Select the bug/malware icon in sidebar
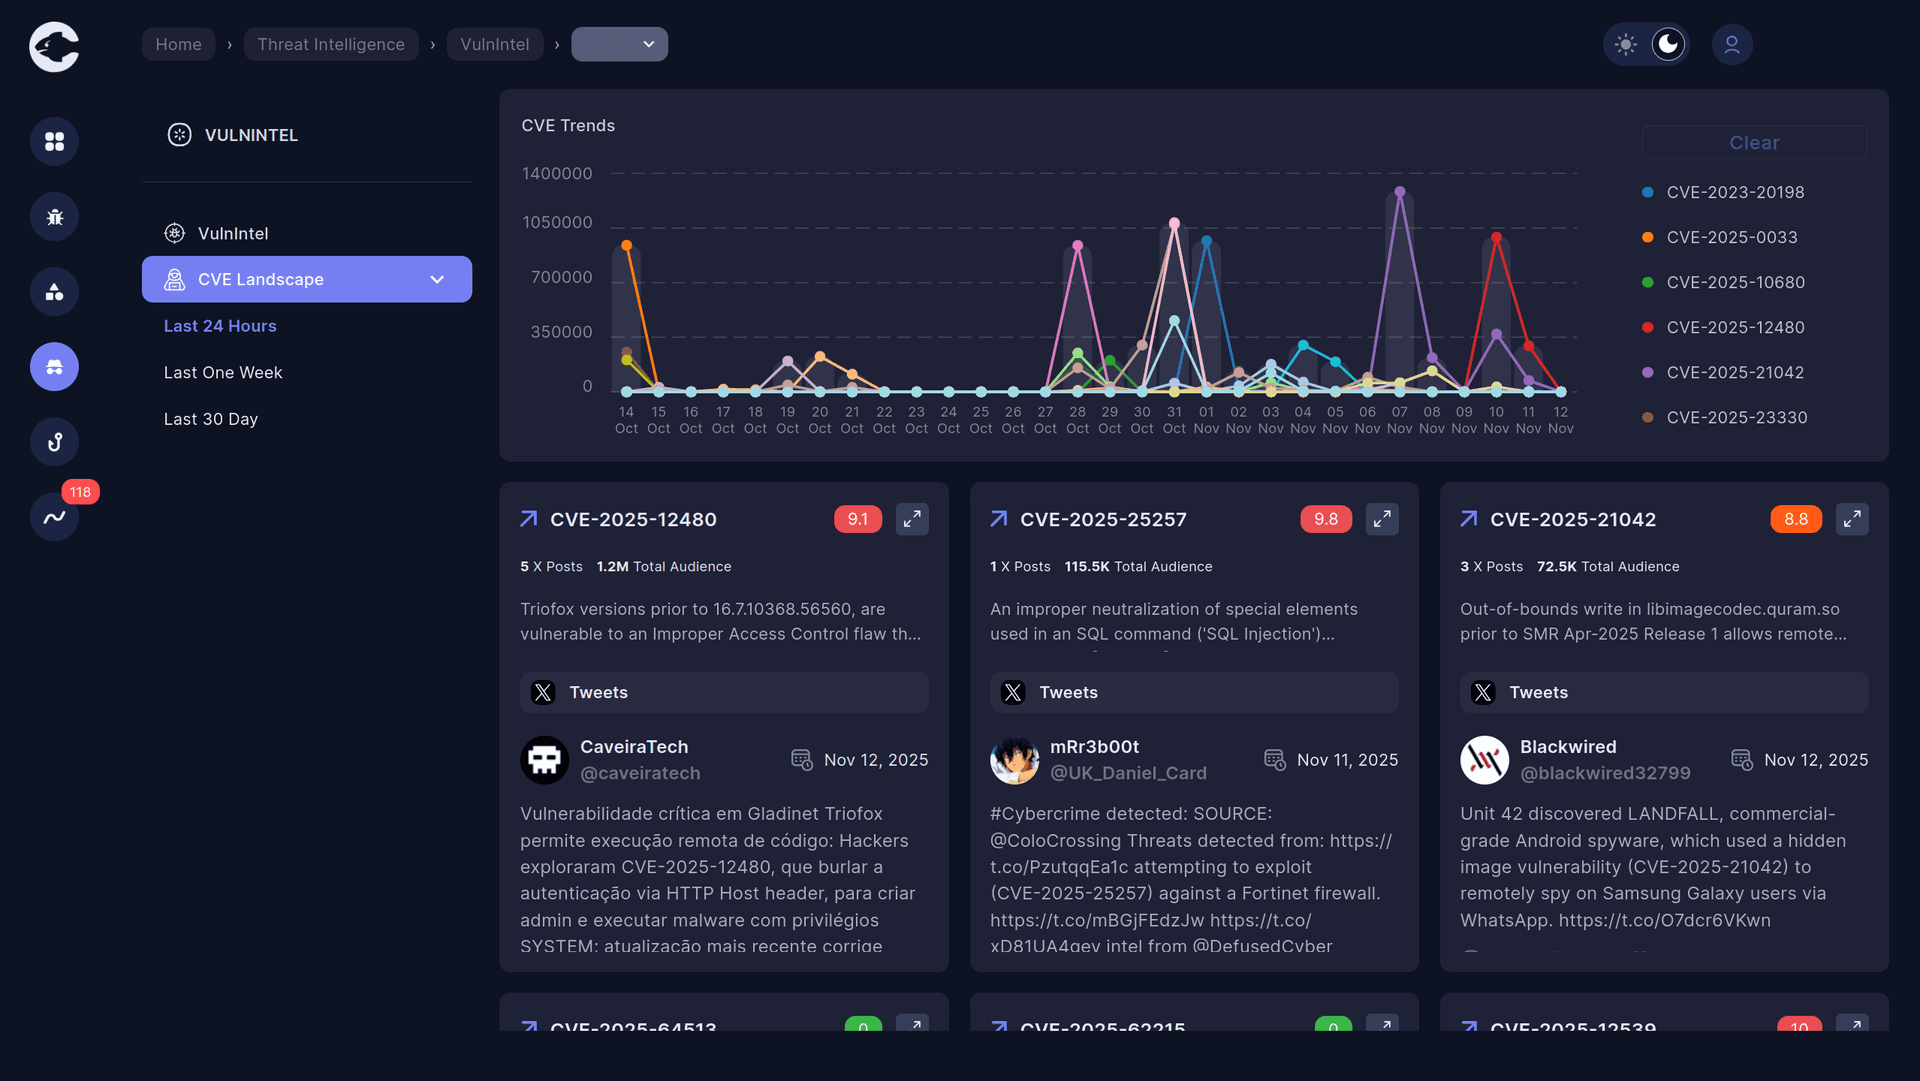Viewport: 1920px width, 1081px height. (x=54, y=216)
